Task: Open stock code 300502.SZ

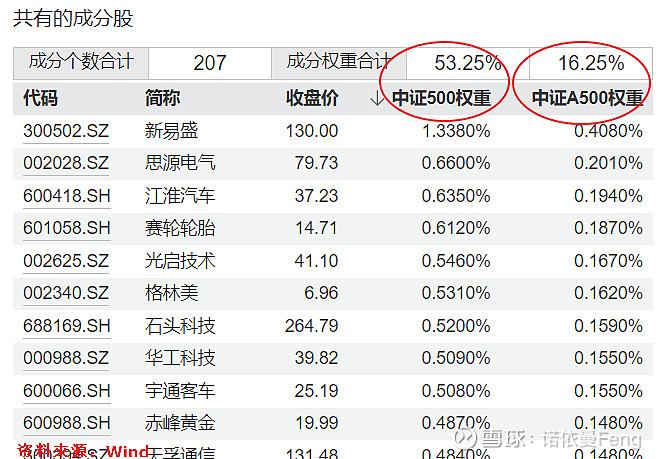Action: [66, 131]
